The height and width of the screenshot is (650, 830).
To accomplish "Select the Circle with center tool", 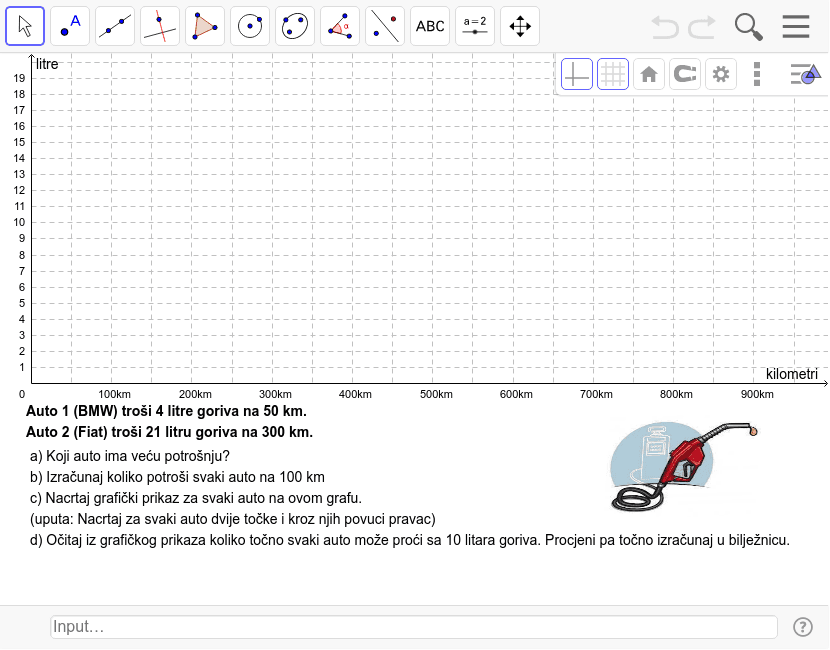I will [250, 26].
